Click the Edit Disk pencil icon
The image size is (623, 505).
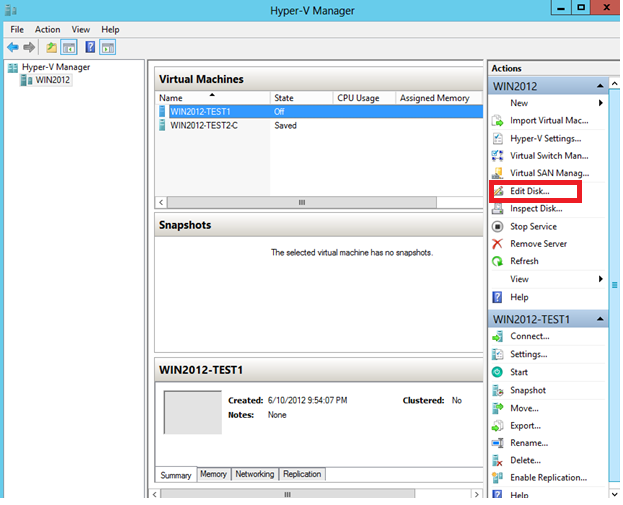(x=498, y=191)
